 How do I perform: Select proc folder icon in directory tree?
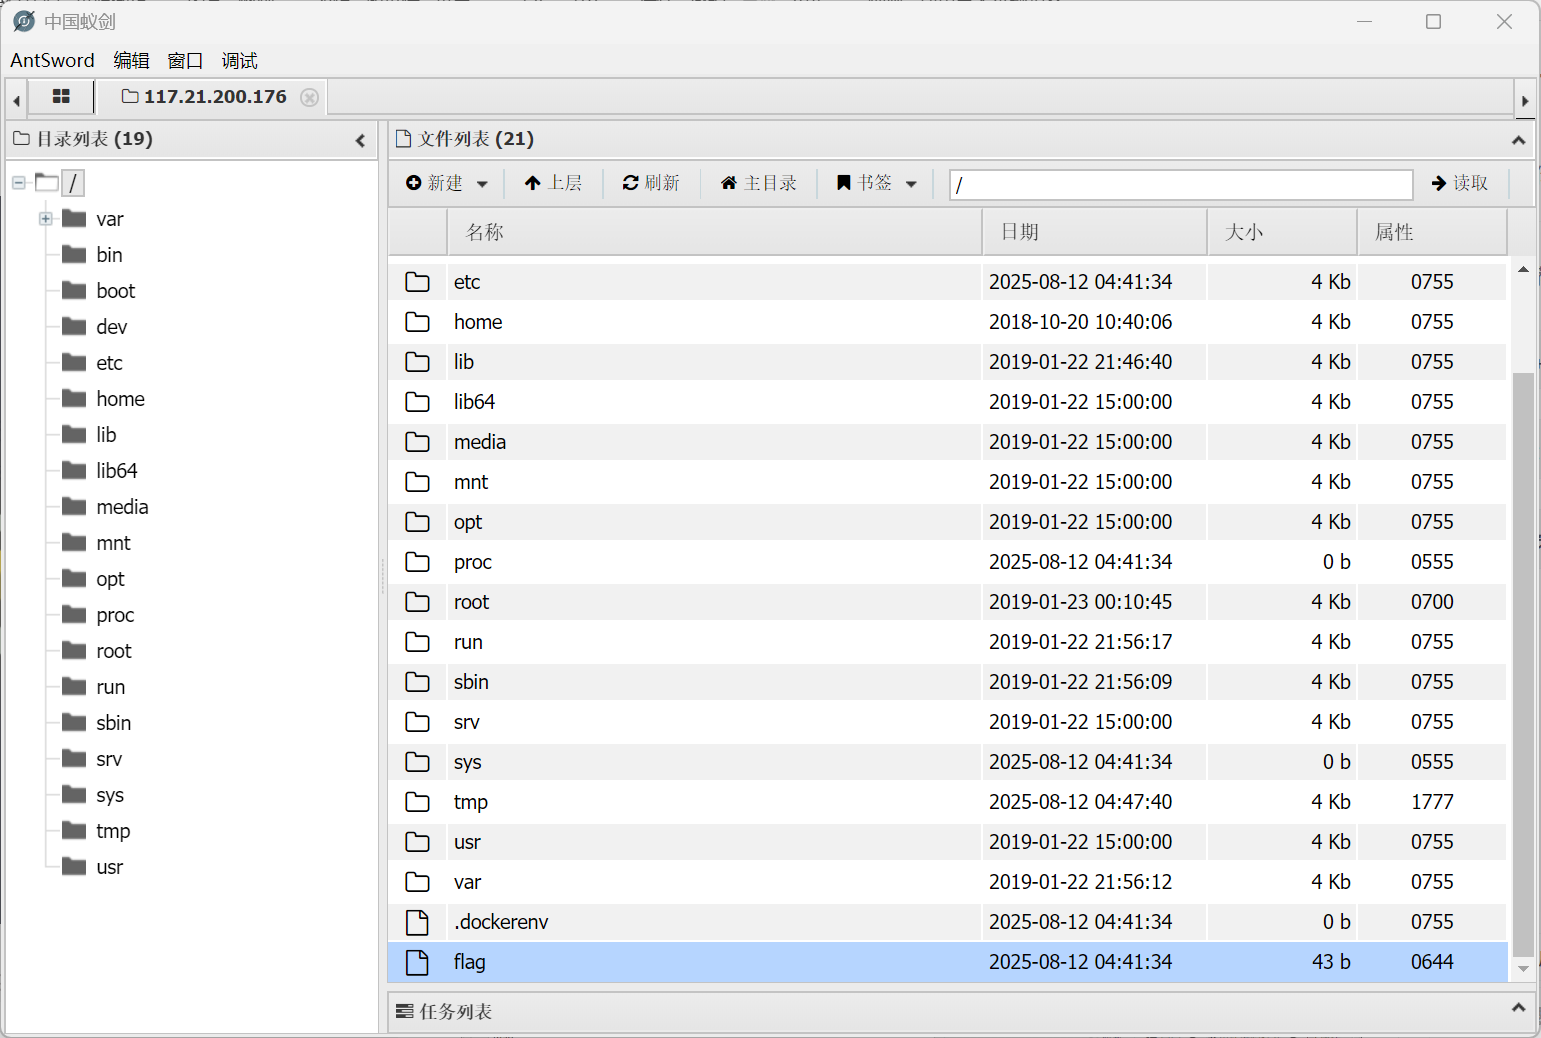[x=74, y=614]
